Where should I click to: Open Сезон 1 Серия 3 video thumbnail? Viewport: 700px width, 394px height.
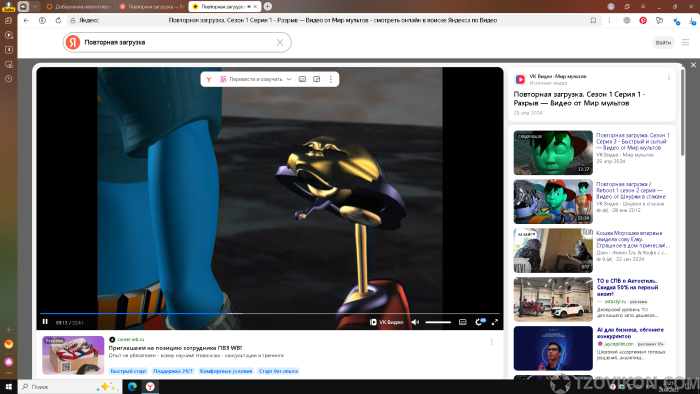(x=553, y=153)
